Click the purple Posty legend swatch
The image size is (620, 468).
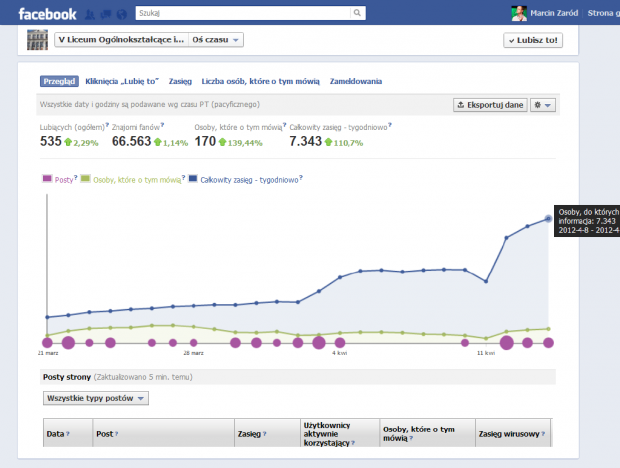47,179
